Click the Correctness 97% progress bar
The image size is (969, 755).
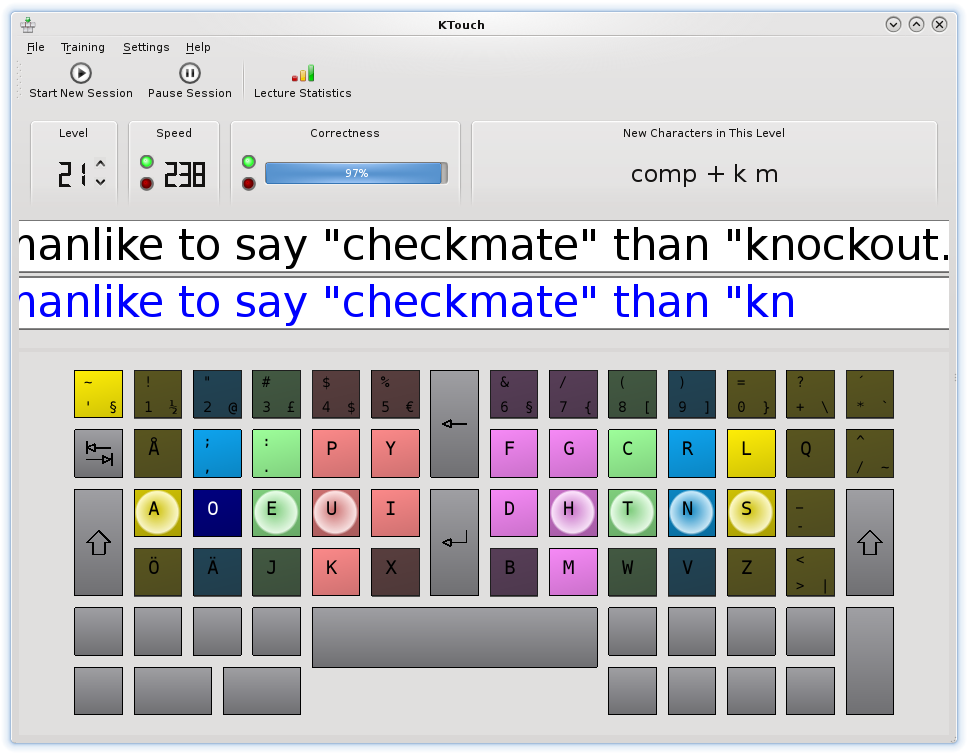pos(355,173)
